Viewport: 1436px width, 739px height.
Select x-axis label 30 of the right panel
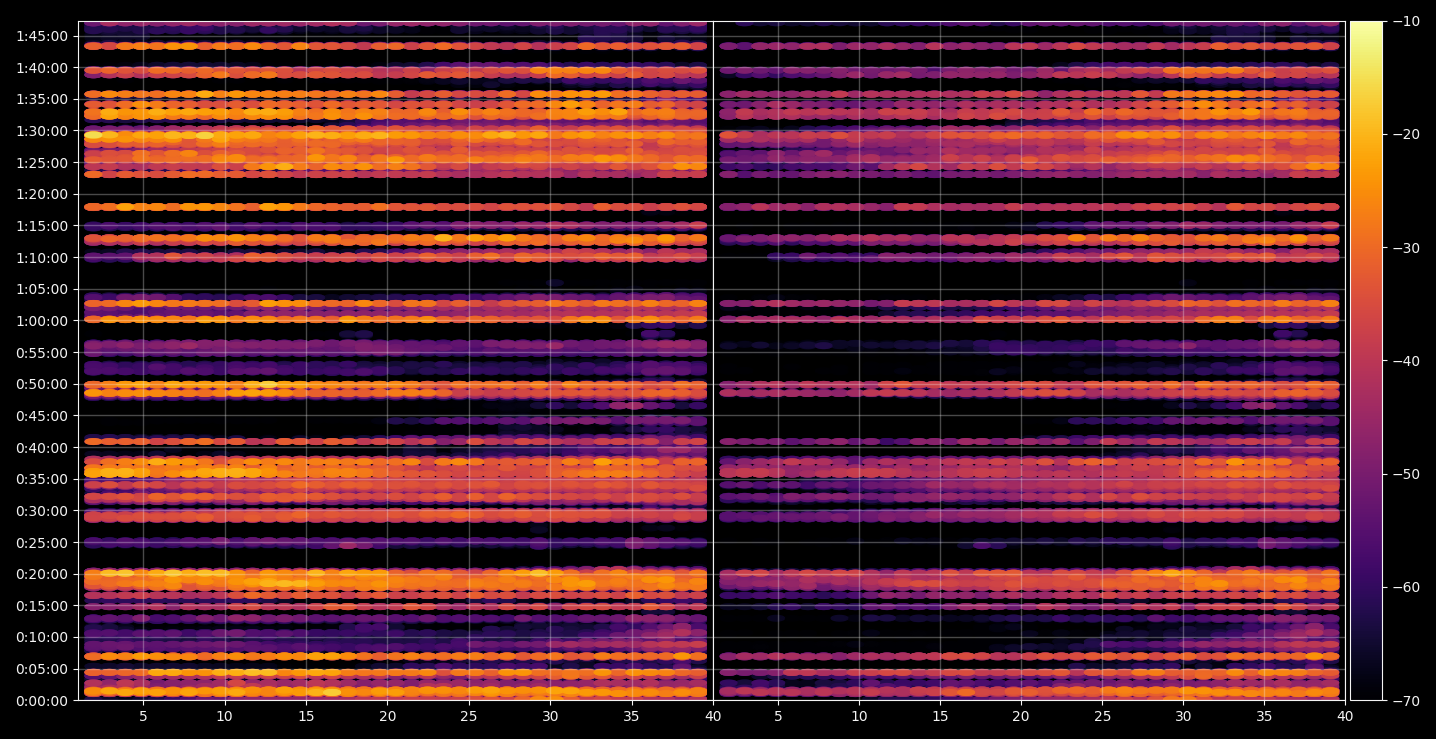tap(1183, 716)
